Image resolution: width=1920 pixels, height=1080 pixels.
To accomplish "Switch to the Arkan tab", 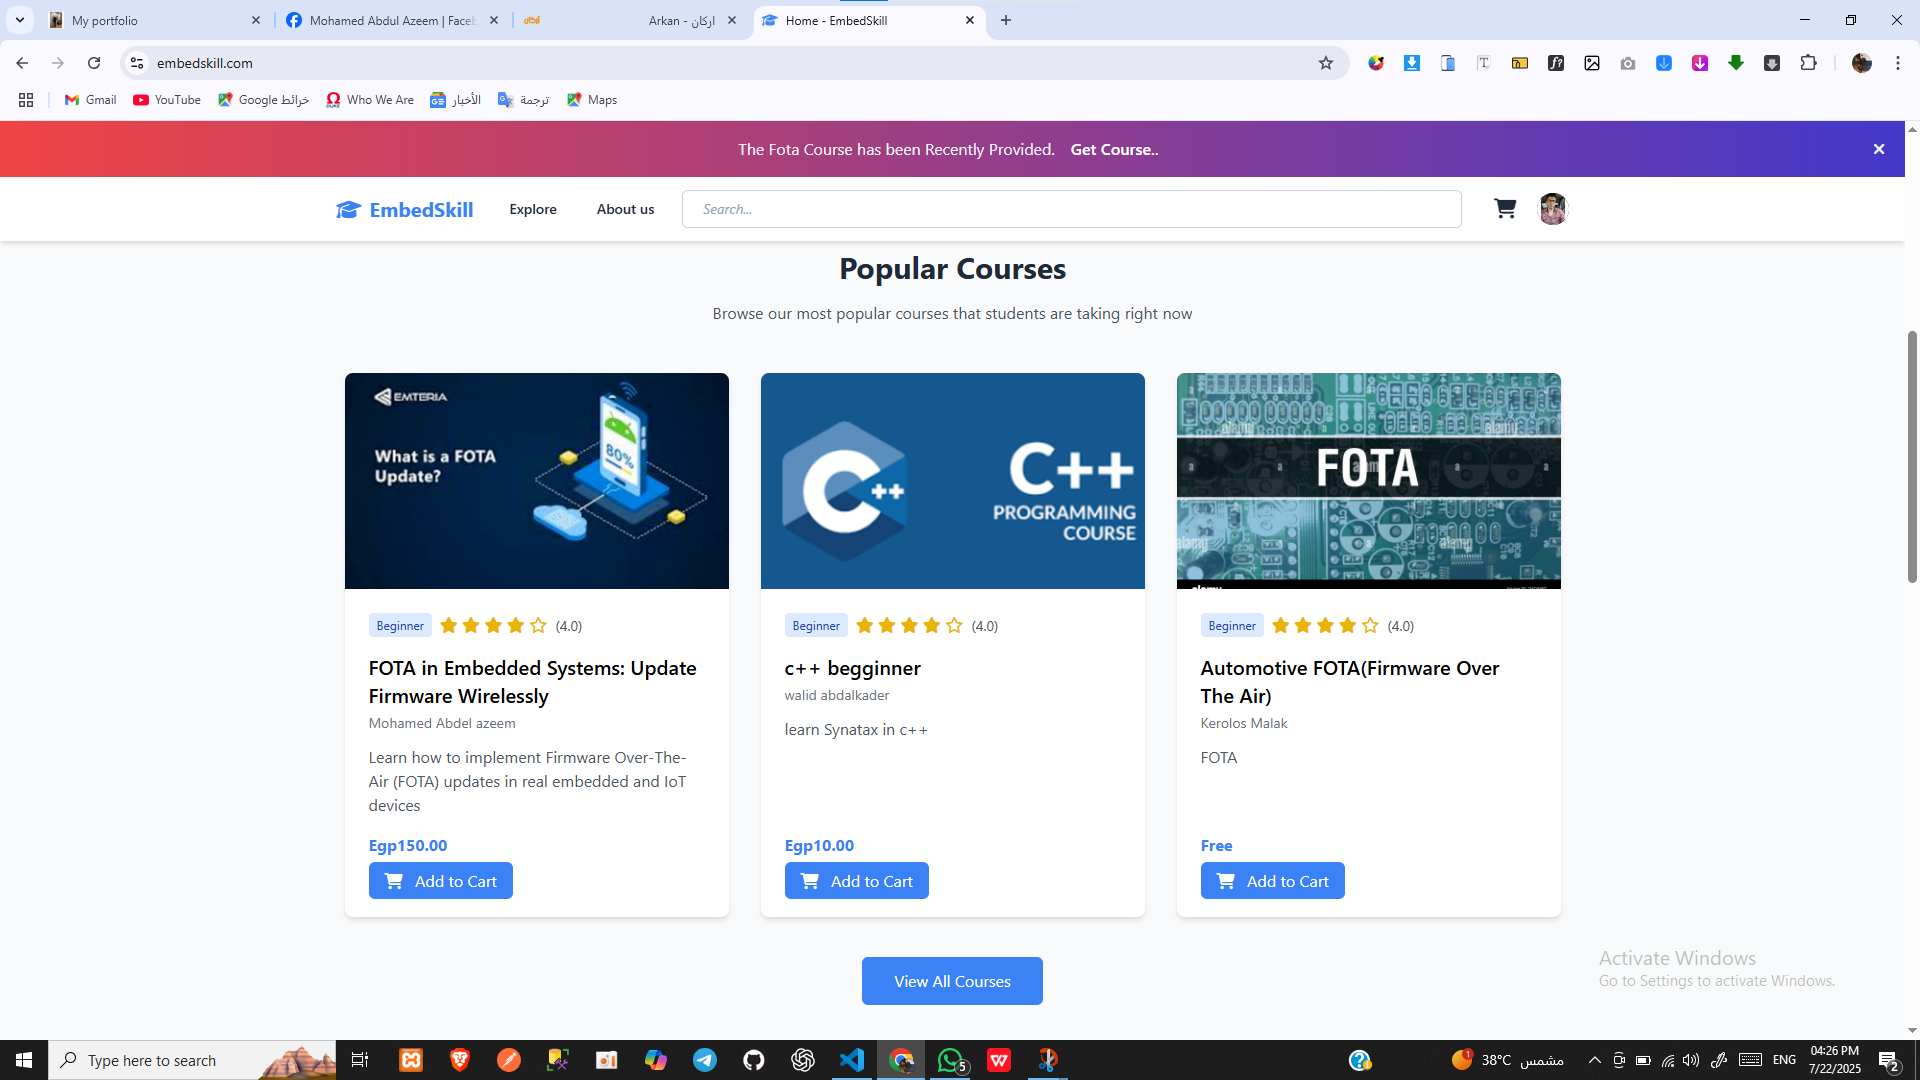I will tap(630, 20).
